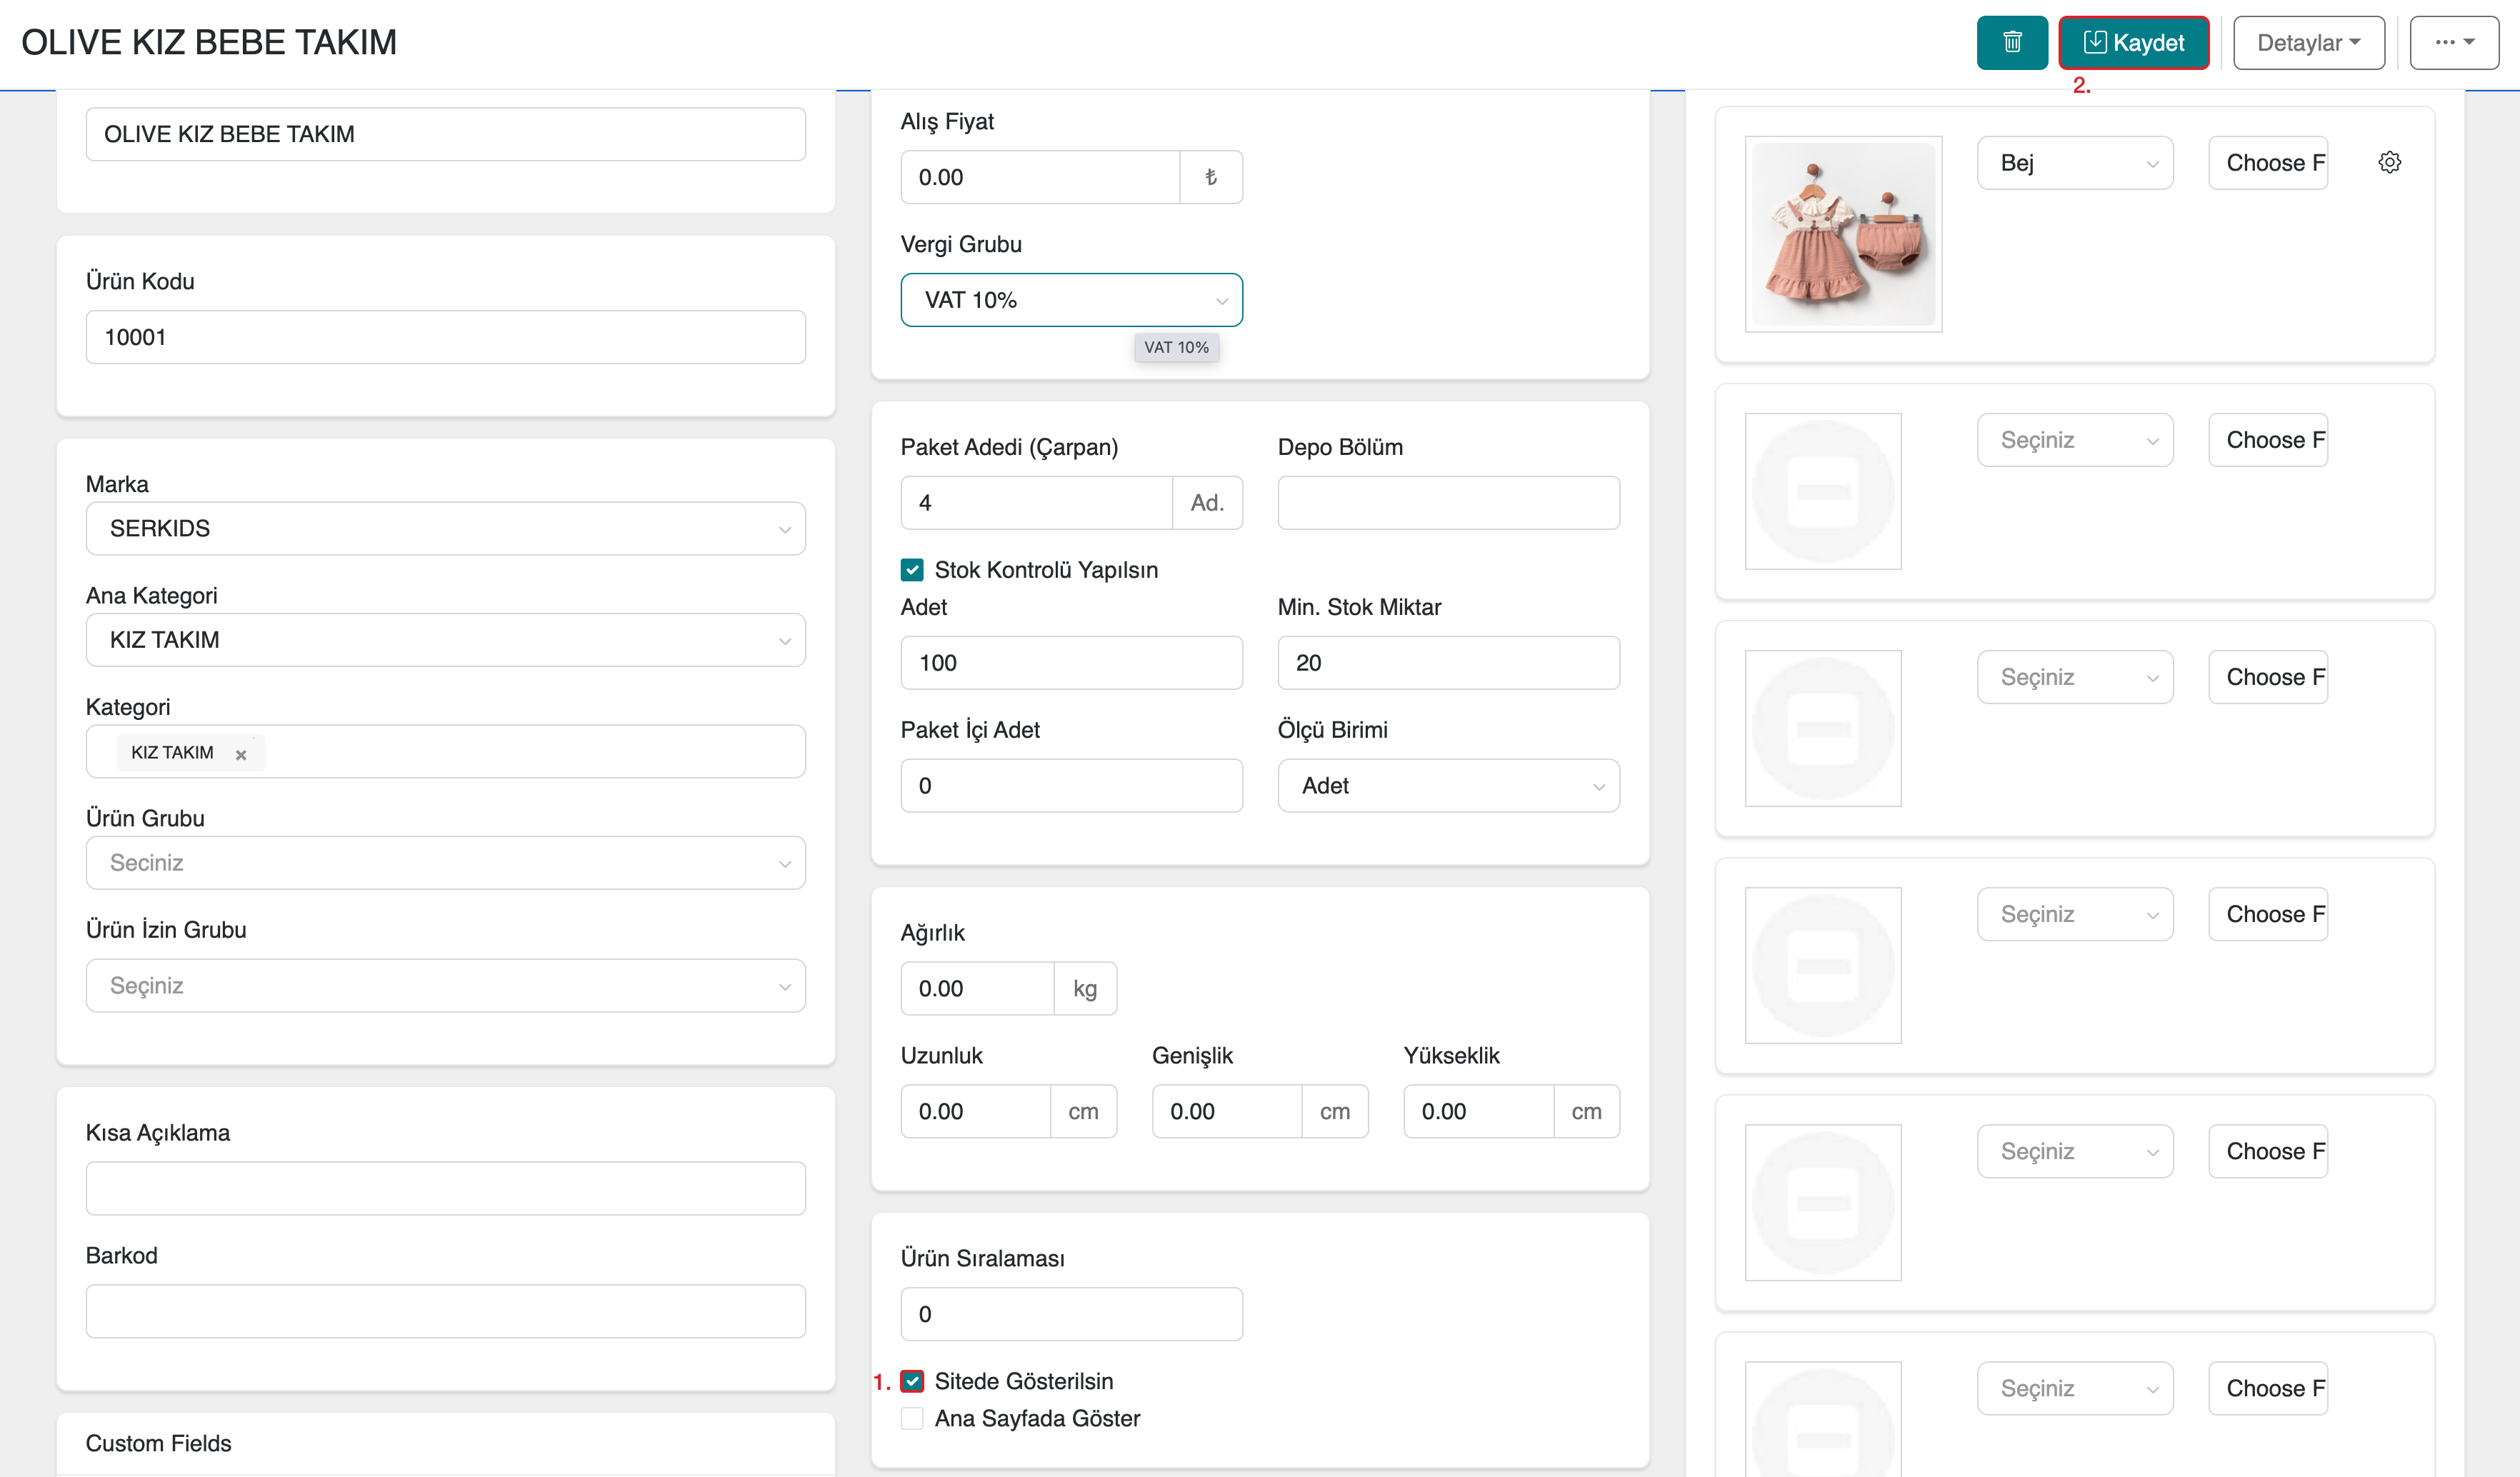
Task: Open the Bej color variant selector
Action: tap(2074, 163)
